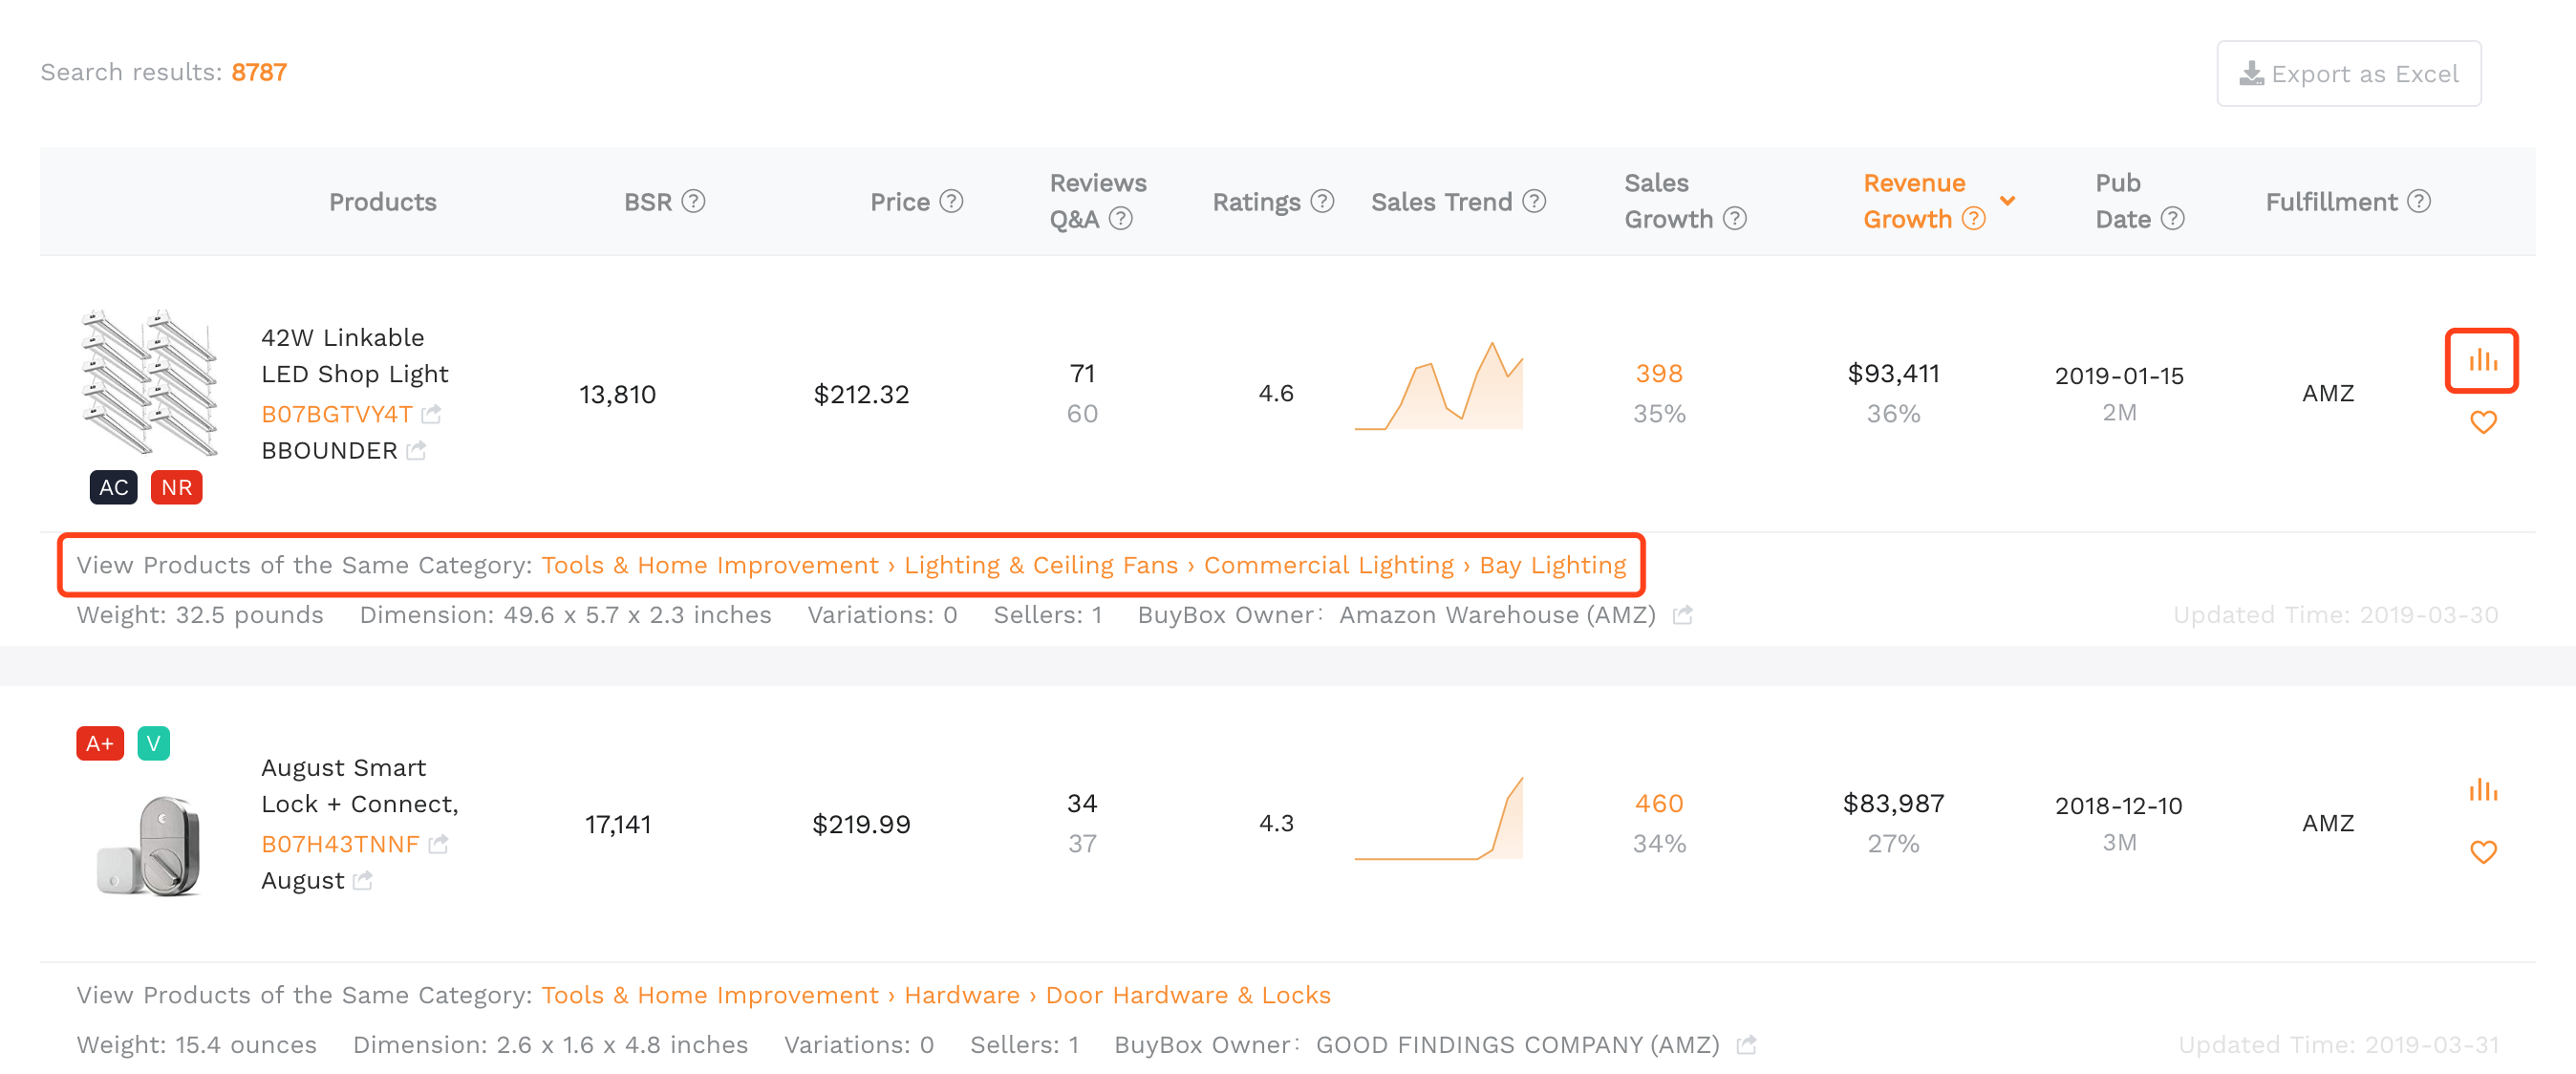Screen dimensions: 2576x1074
Task: Open Tools & Home Improvement link in August row
Action: coord(710,995)
